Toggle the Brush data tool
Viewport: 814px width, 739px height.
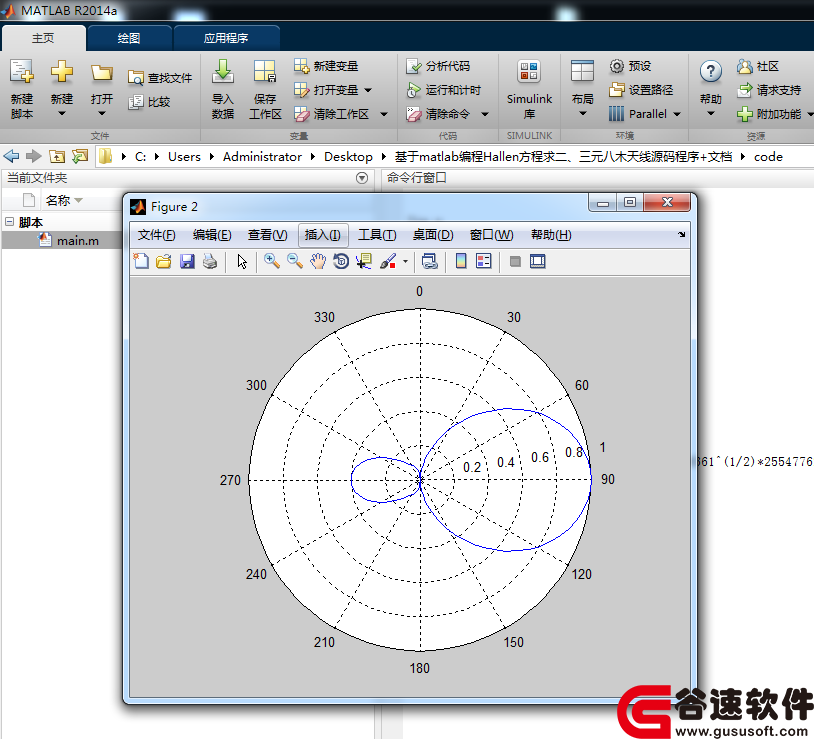tap(388, 261)
